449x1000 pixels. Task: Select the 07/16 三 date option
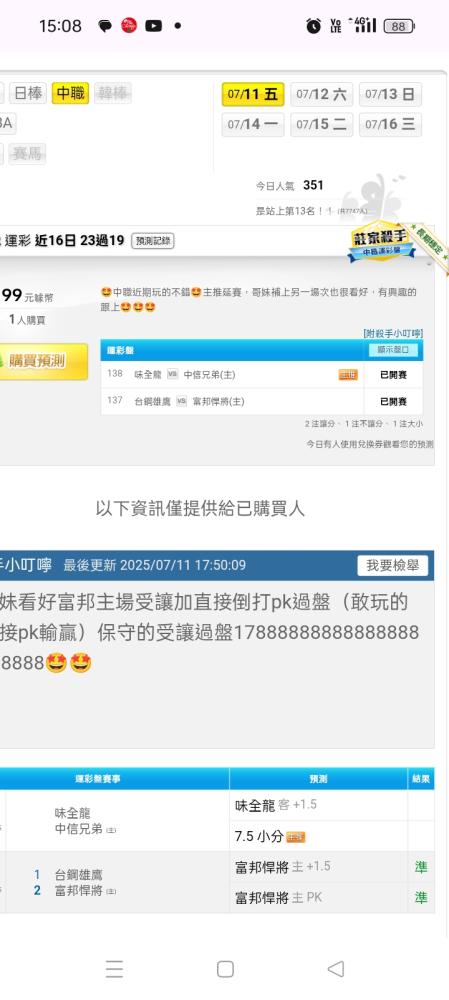390,124
